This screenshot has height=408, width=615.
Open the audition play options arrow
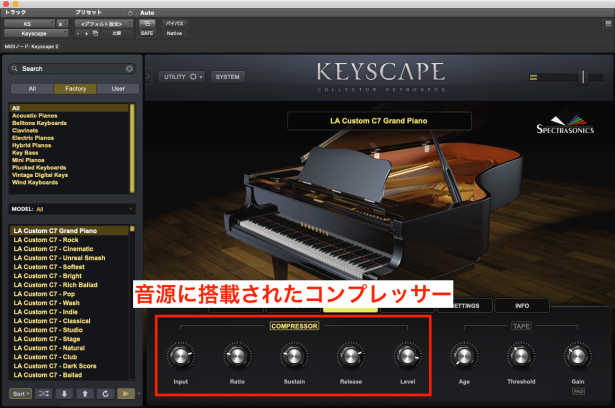click(x=139, y=393)
